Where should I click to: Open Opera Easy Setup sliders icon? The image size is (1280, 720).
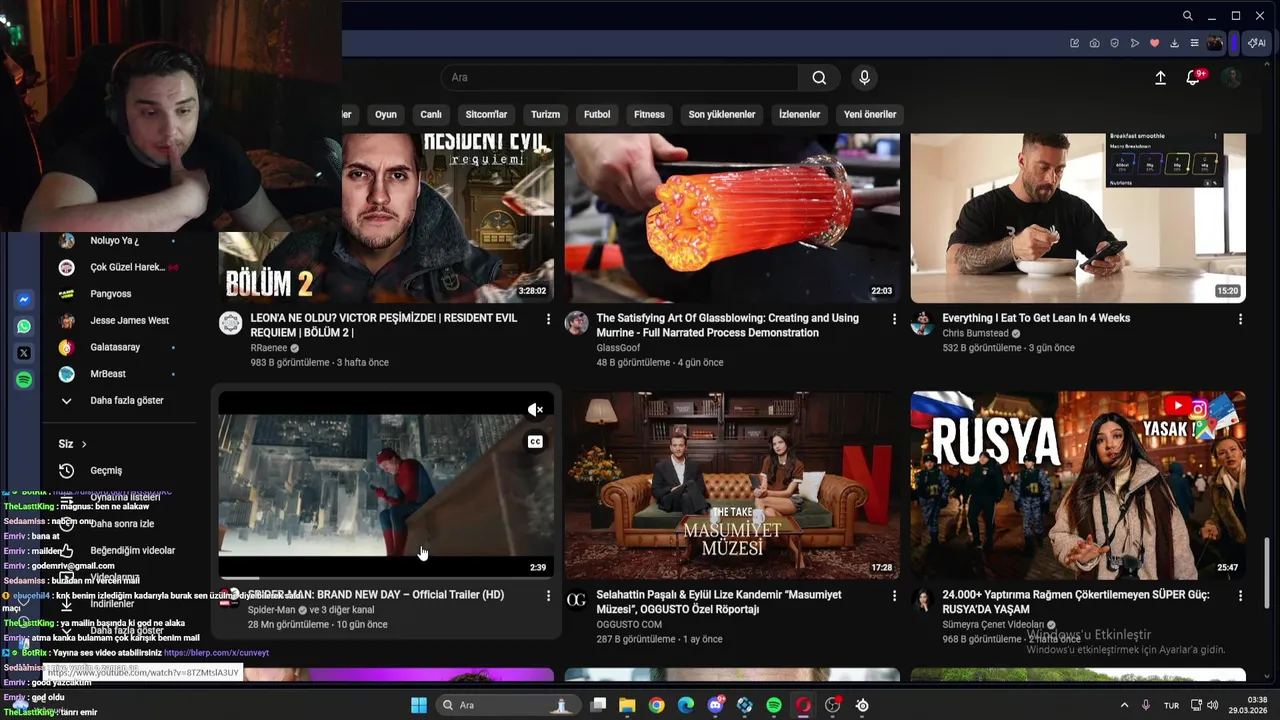pos(1194,43)
